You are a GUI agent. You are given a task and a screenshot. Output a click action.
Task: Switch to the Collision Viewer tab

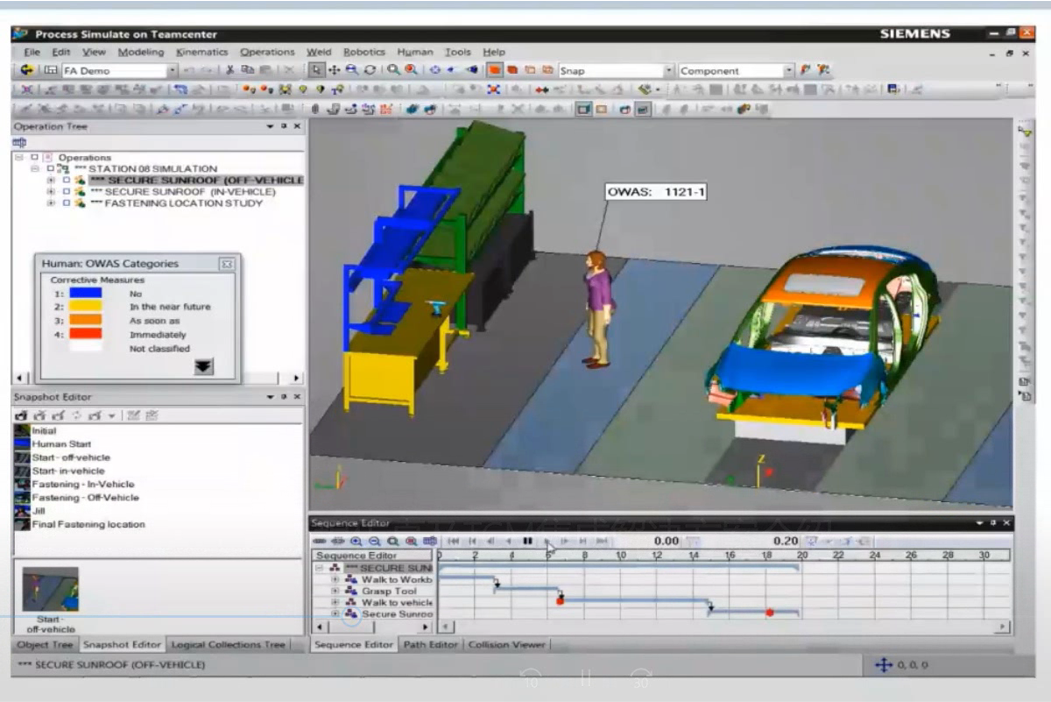pyautogui.click(x=507, y=644)
